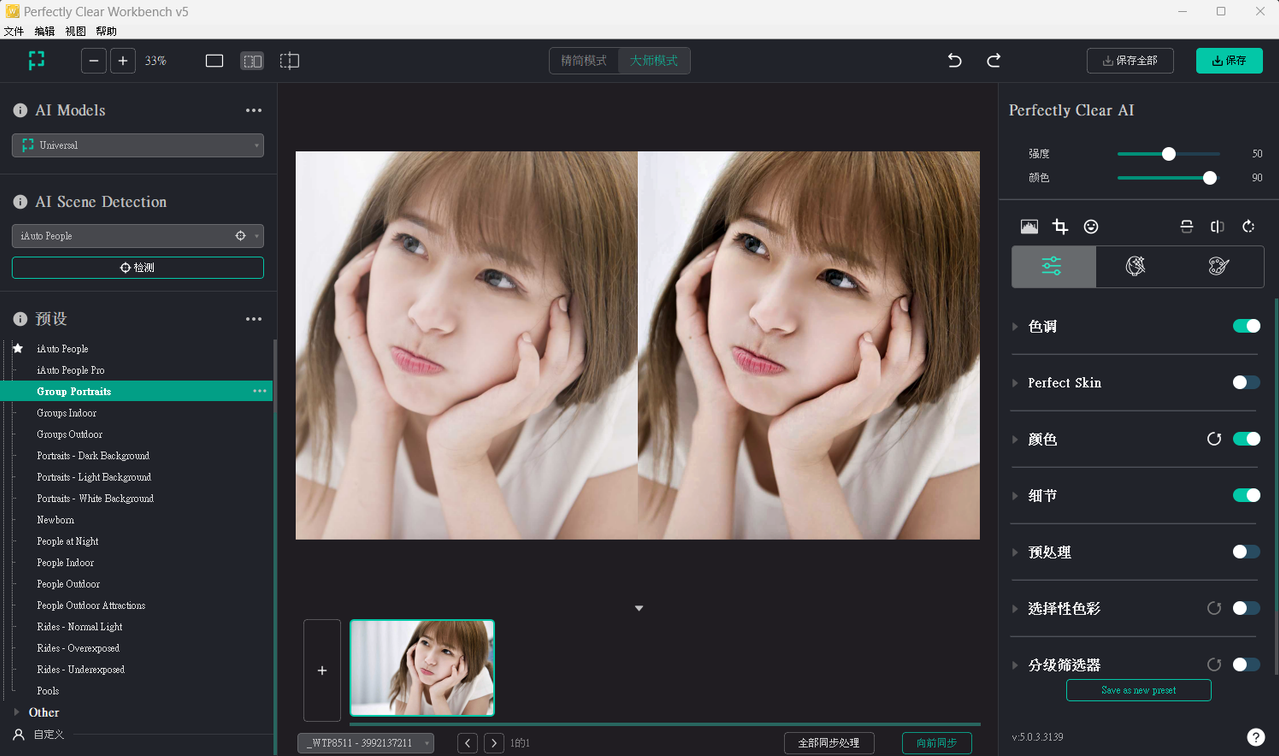Expand the 颜色 section arrow

coord(1015,439)
